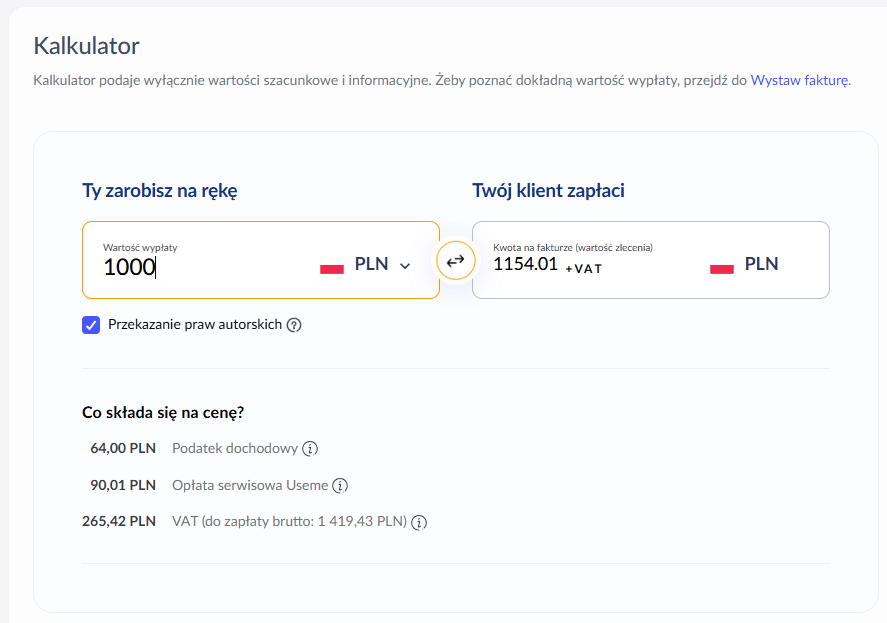Click Polish flag in Wartość wypłaty field
The height and width of the screenshot is (623, 887).
click(x=332, y=268)
